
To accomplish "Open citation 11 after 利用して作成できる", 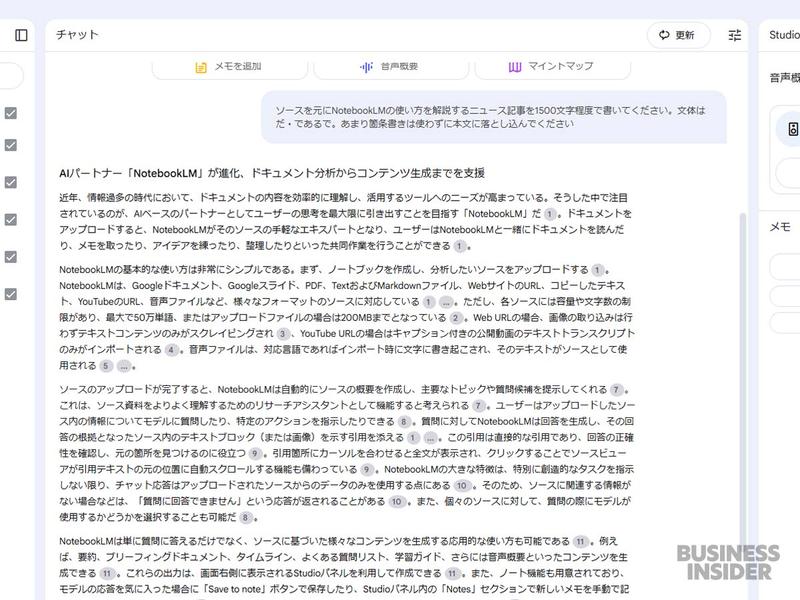I will coord(453,573).
